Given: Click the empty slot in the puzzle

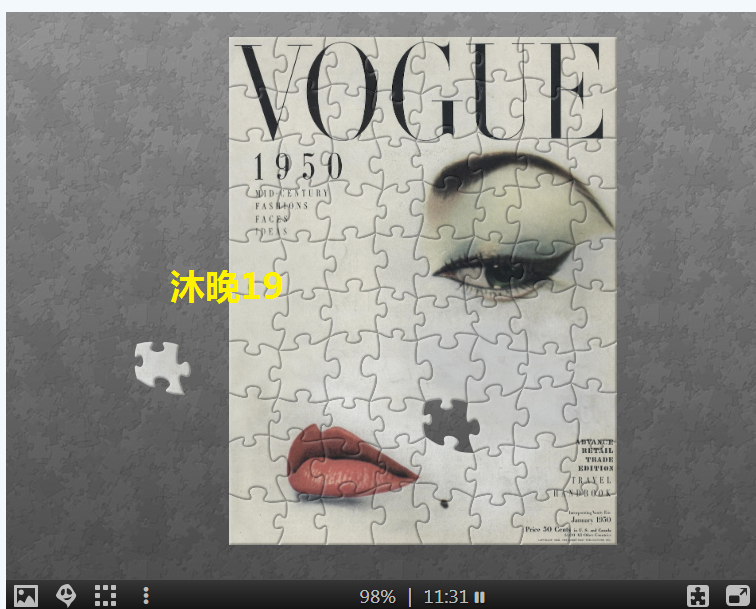Looking at the screenshot, I should pyautogui.click(x=450, y=424).
